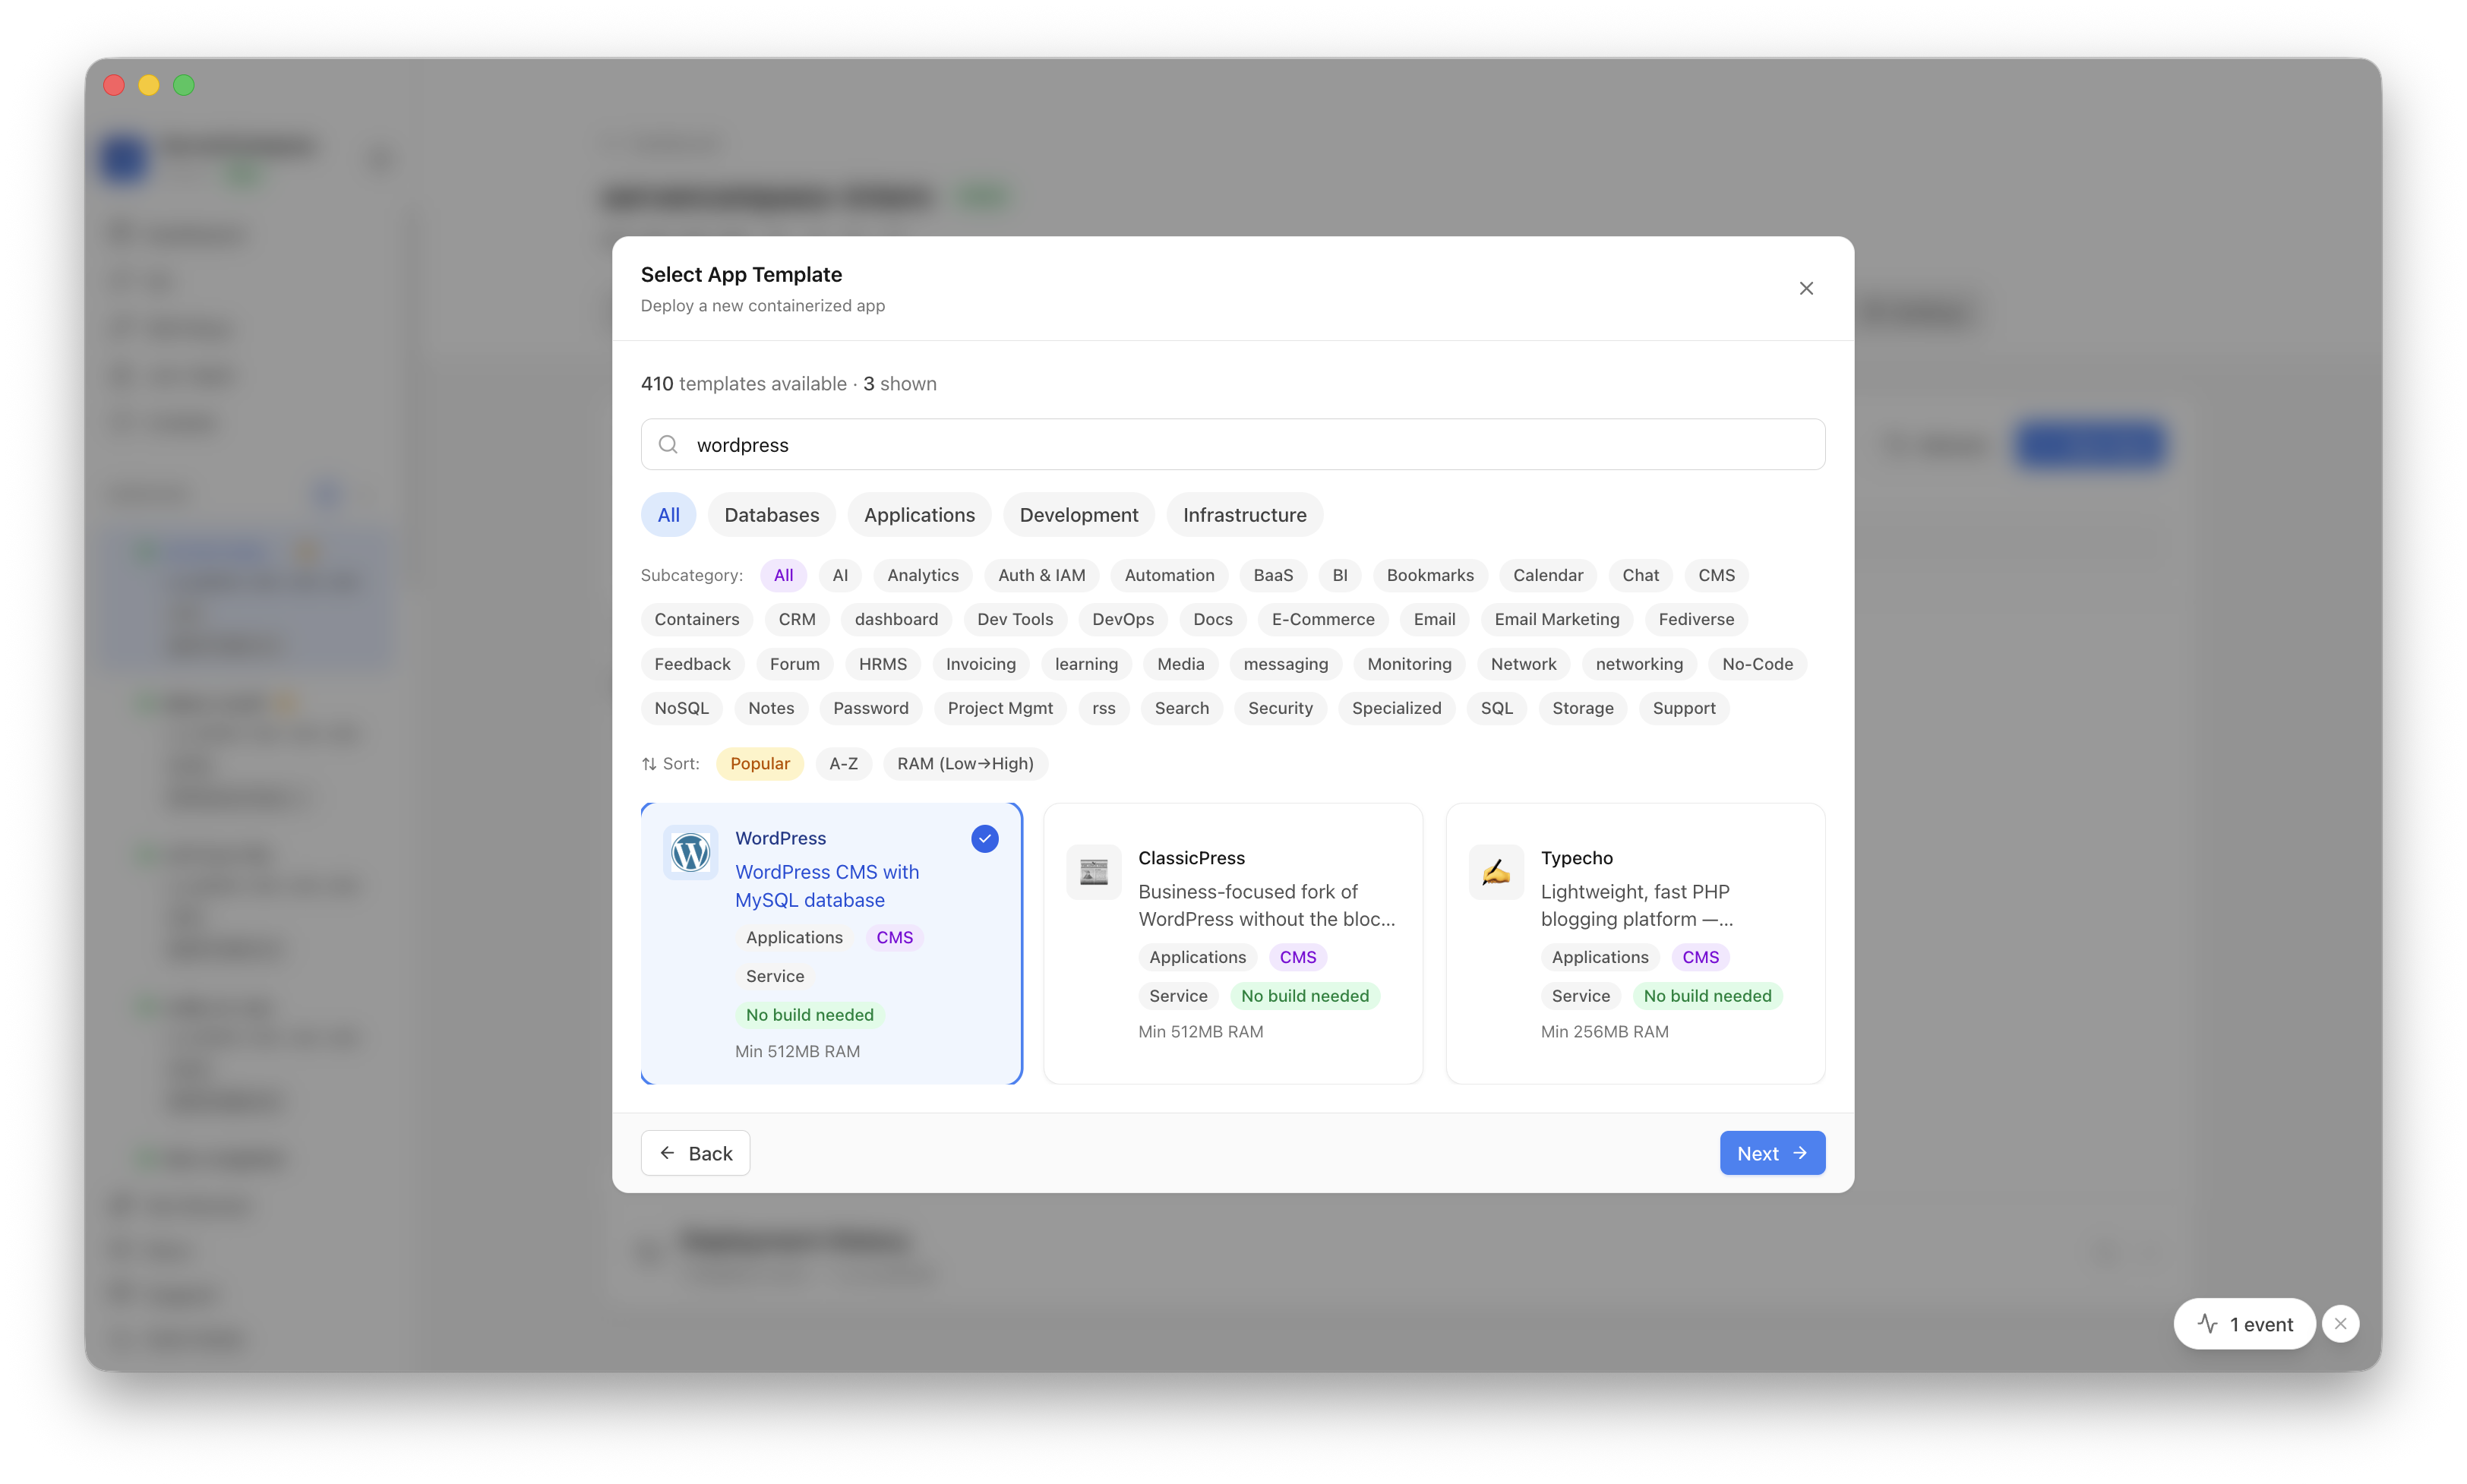Filter by Calendar subcategory
Image resolution: width=2467 pixels, height=1484 pixels.
click(x=1547, y=575)
